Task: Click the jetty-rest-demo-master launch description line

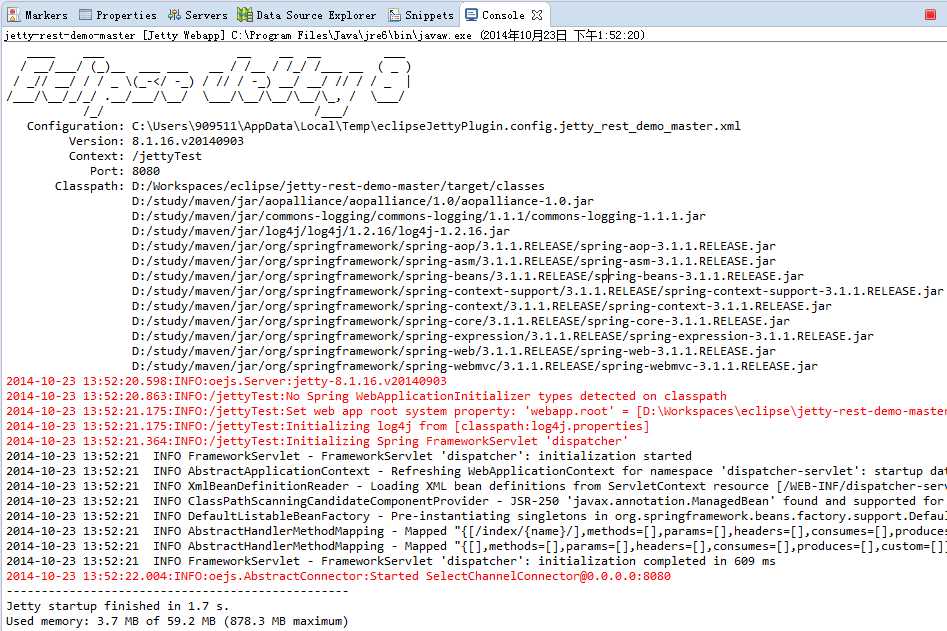Action: click(324, 35)
